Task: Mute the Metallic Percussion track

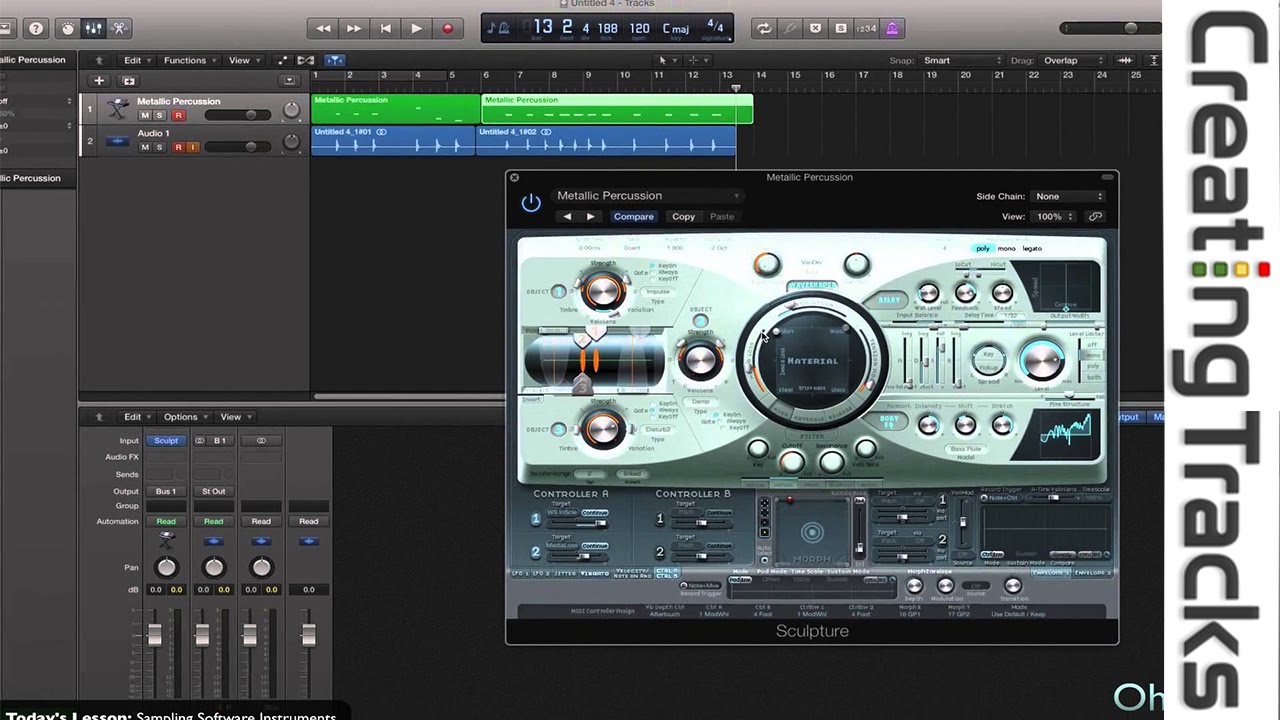Action: point(145,116)
